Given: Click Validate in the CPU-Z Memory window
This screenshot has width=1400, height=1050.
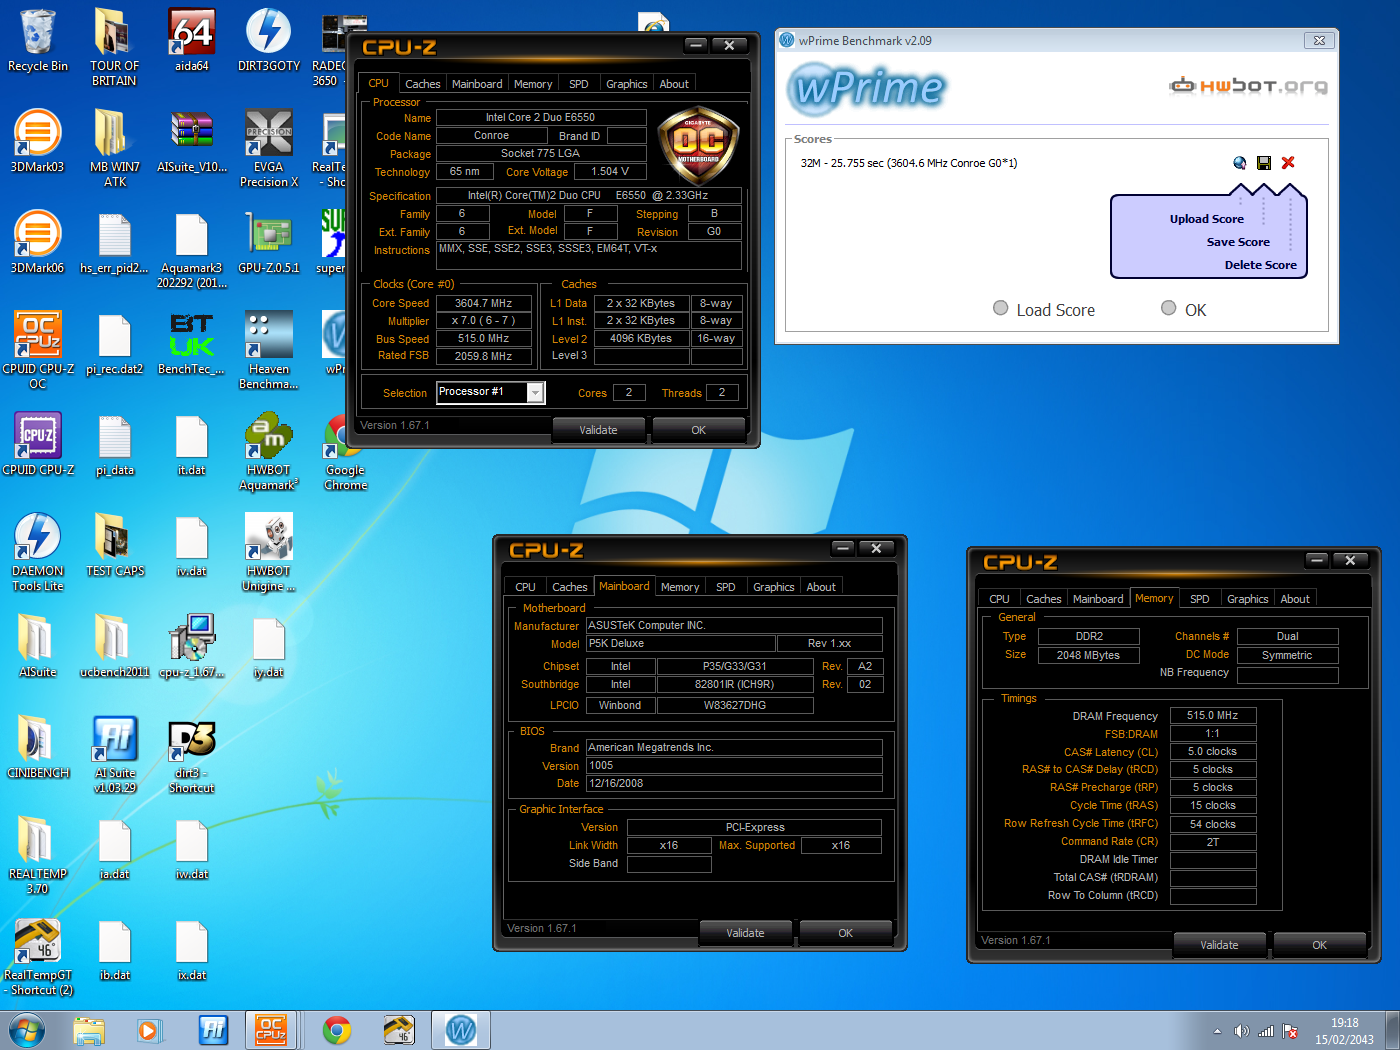Looking at the screenshot, I should [1219, 945].
